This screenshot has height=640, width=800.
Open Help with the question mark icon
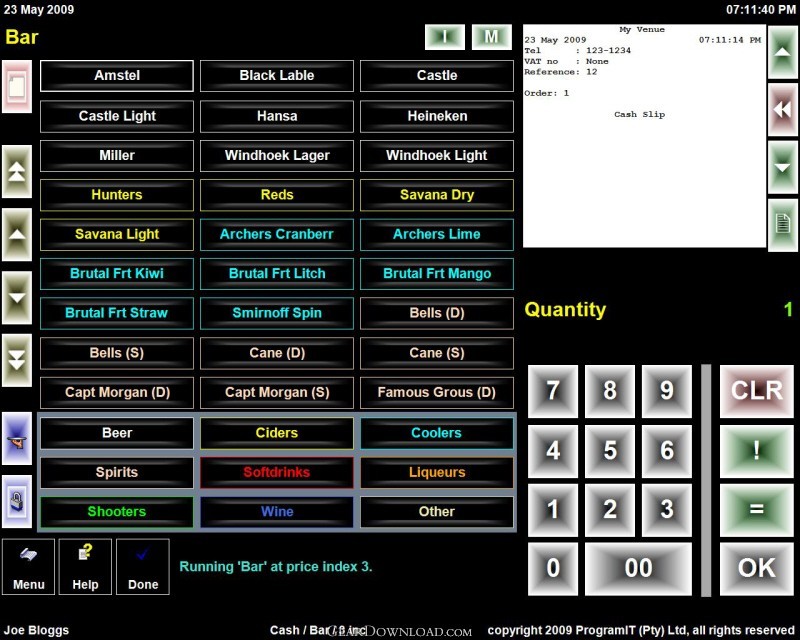coord(85,567)
